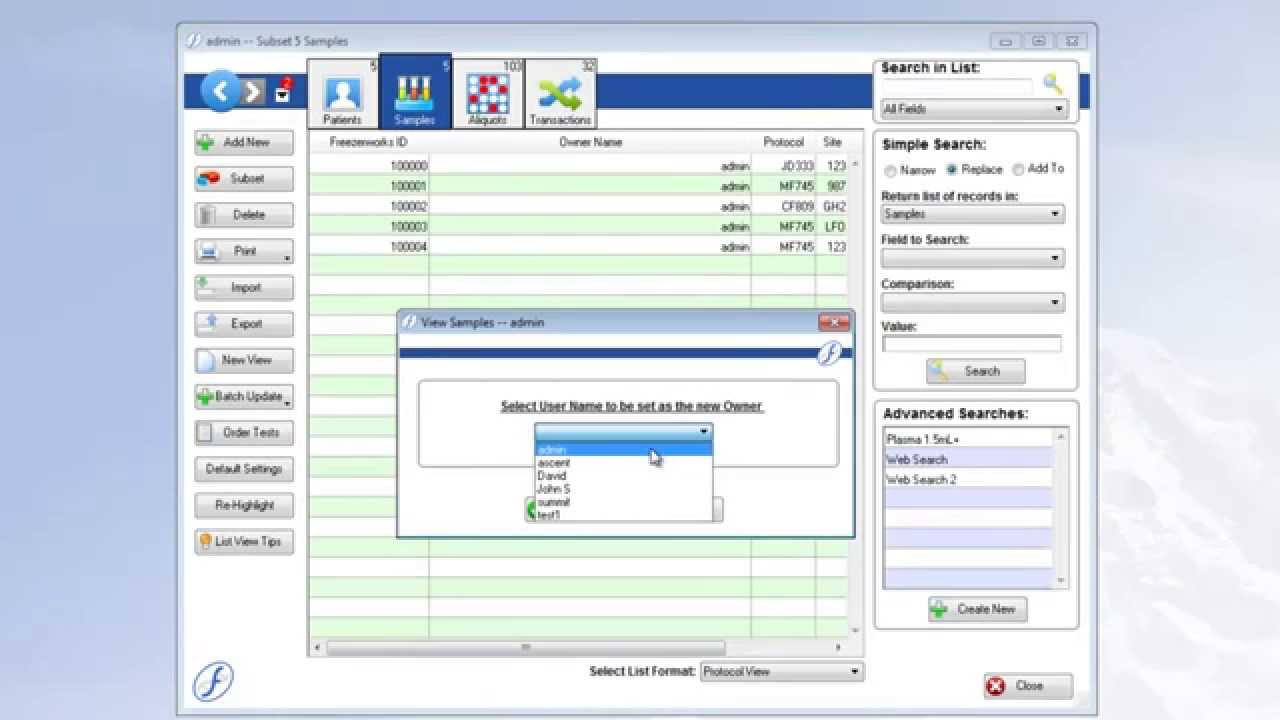The image size is (1280, 720).
Task: Select sample row 100000
Action: click(x=578, y=166)
